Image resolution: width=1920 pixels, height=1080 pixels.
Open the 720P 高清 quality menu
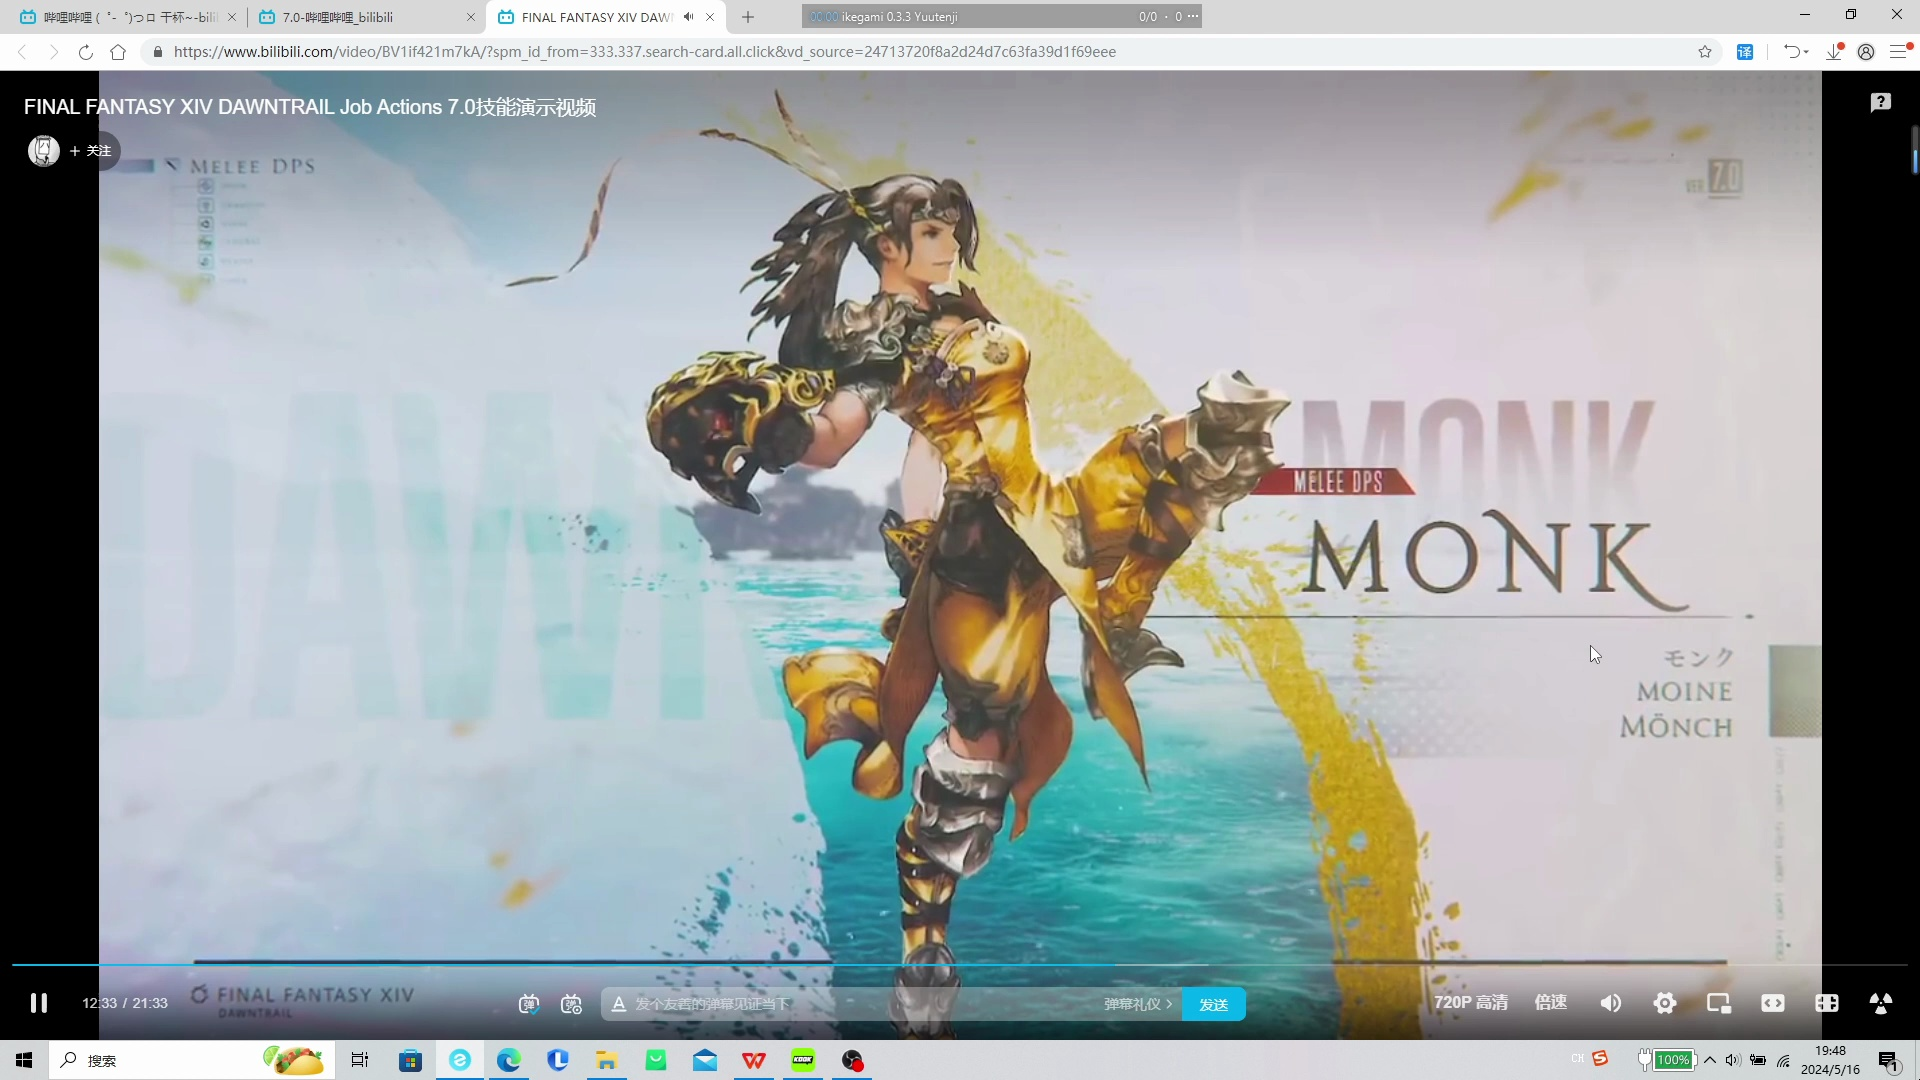[1470, 1003]
